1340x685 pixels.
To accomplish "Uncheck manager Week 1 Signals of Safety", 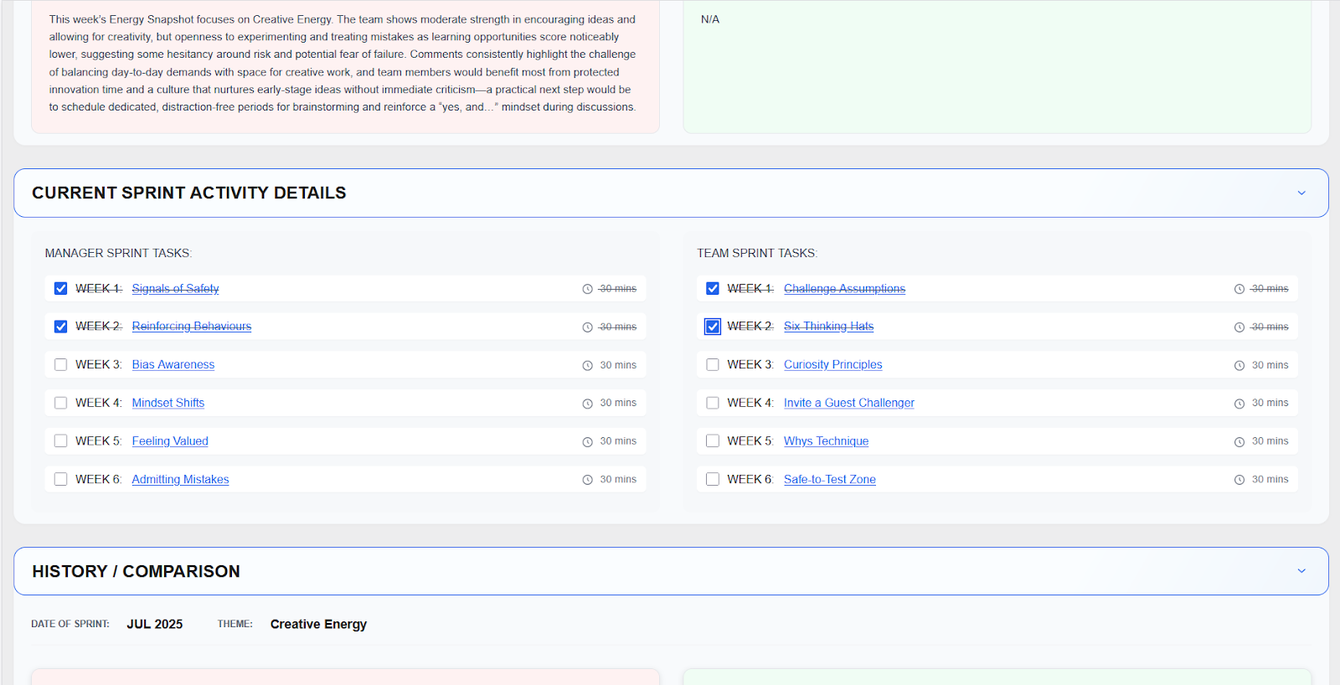I will tap(61, 289).
